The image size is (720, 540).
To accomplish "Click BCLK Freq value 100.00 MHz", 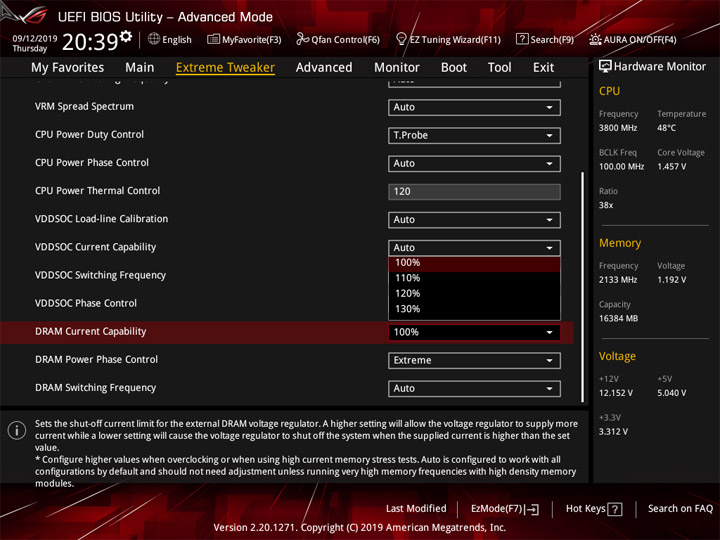I will click(x=621, y=167).
